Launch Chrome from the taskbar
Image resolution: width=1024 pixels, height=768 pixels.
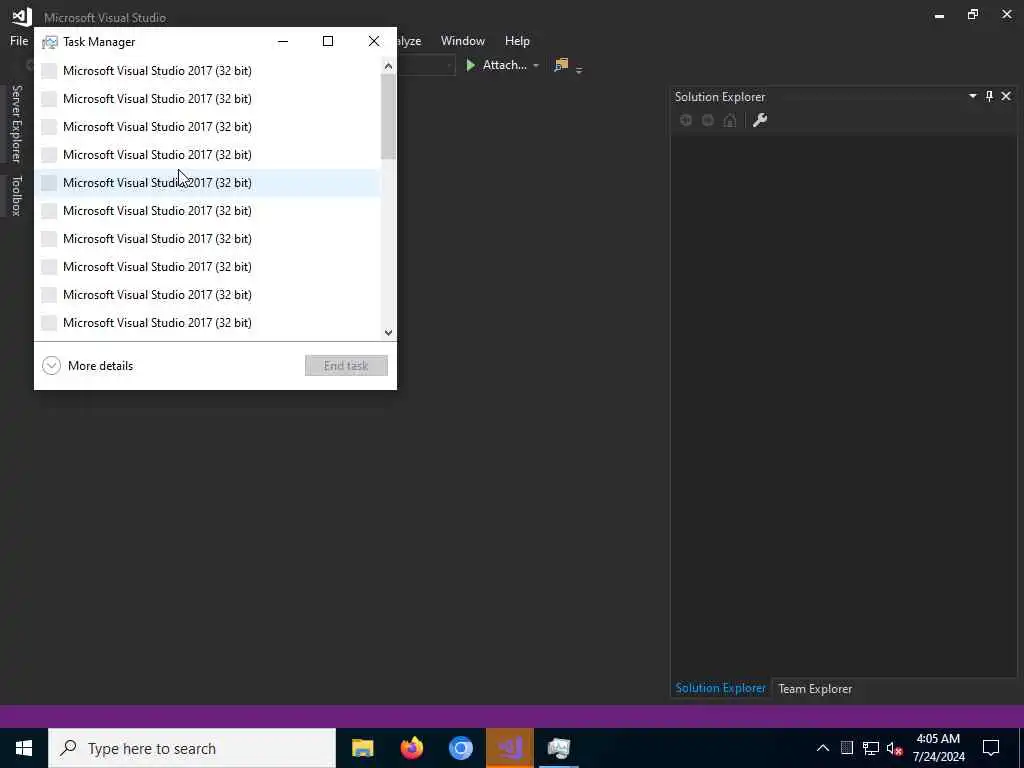point(460,748)
